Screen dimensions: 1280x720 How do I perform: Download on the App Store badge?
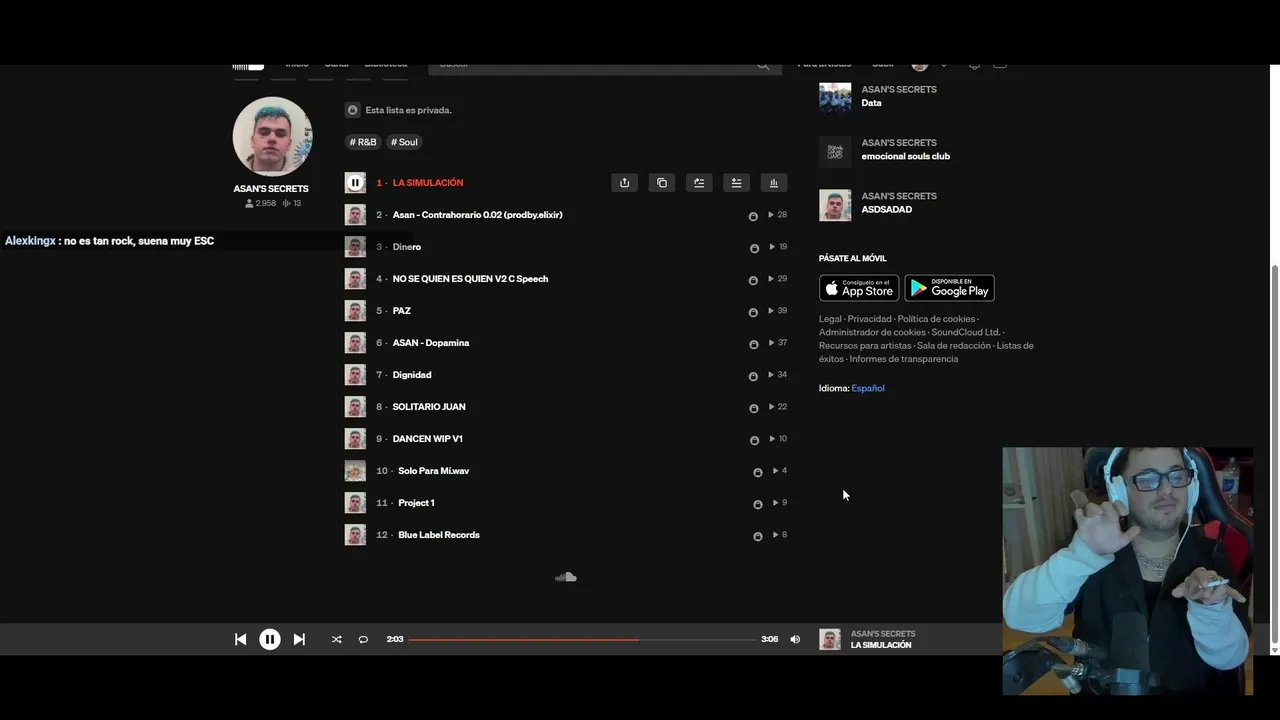point(859,288)
